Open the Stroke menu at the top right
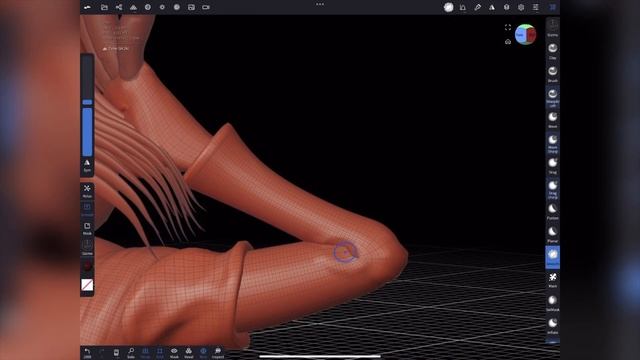This screenshot has width=640, height=360. (x=463, y=7)
